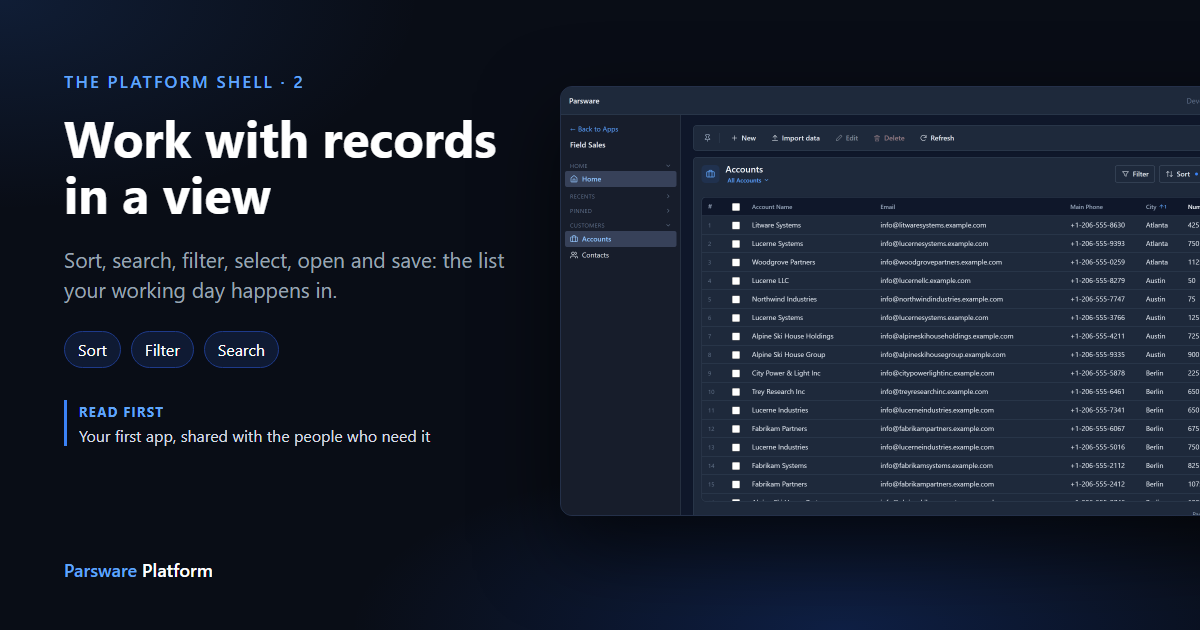This screenshot has height=630, width=1200.
Task: Open the Filter panel in the app window
Action: coord(1135,174)
